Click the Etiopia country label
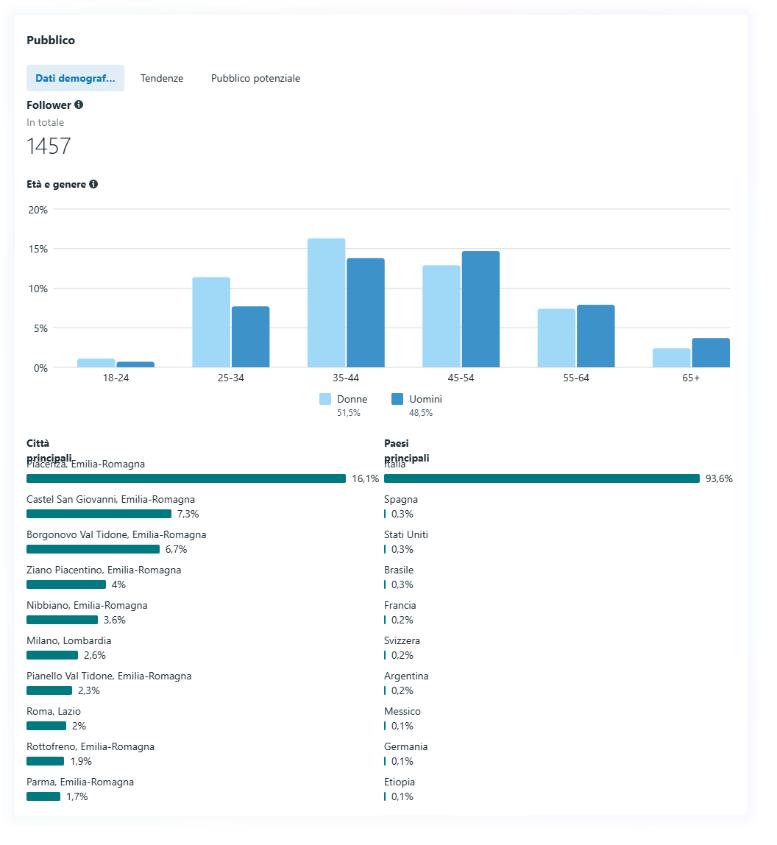777x845 pixels. pos(399,782)
